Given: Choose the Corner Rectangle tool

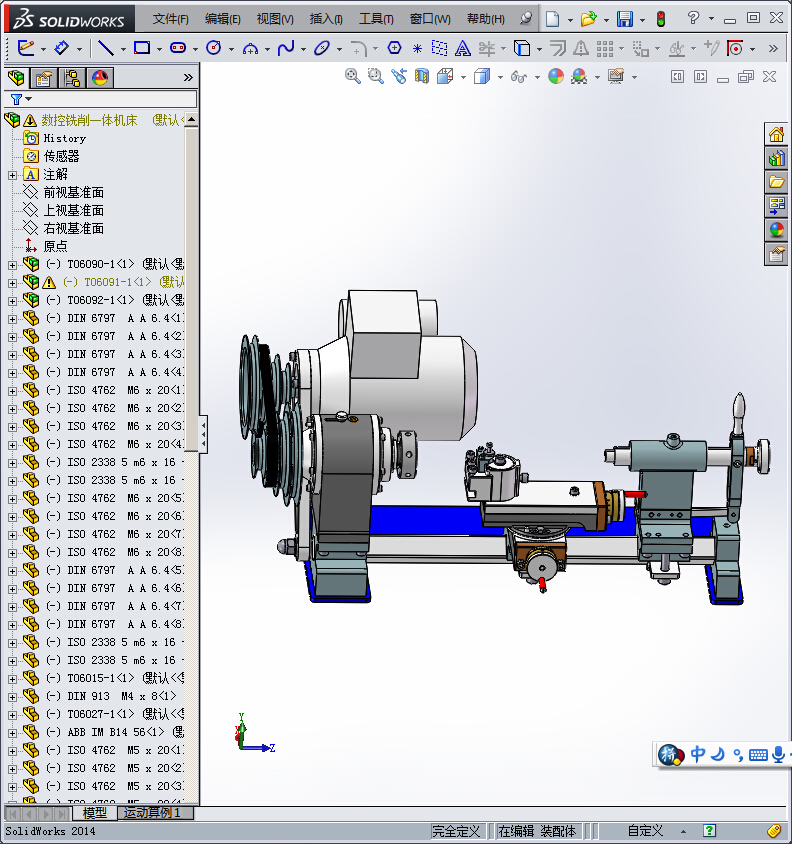Looking at the screenshot, I should (142, 48).
